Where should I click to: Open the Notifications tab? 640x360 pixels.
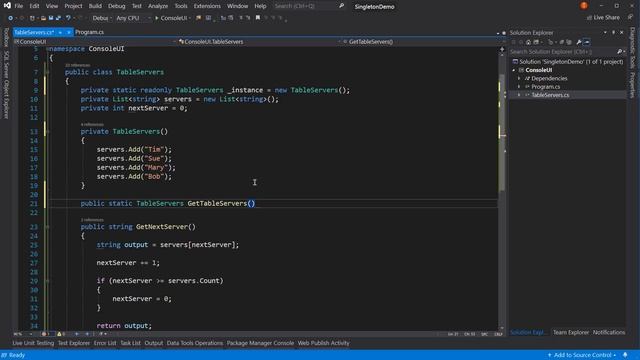coord(609,332)
